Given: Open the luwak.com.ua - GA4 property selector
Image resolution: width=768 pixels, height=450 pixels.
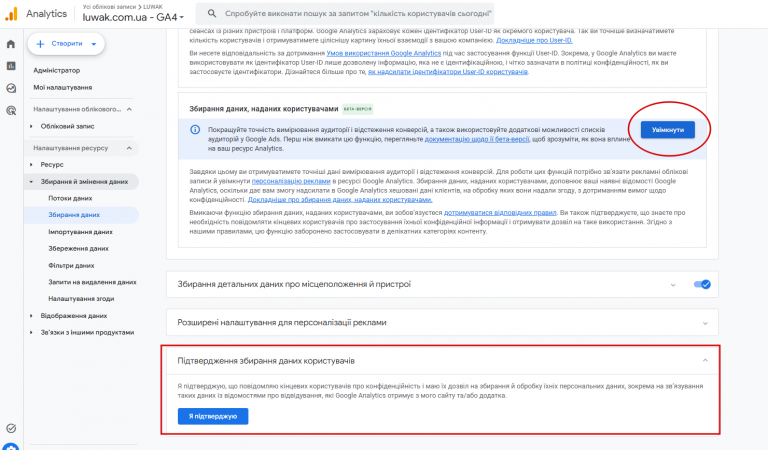Looking at the screenshot, I should click(x=133, y=17).
